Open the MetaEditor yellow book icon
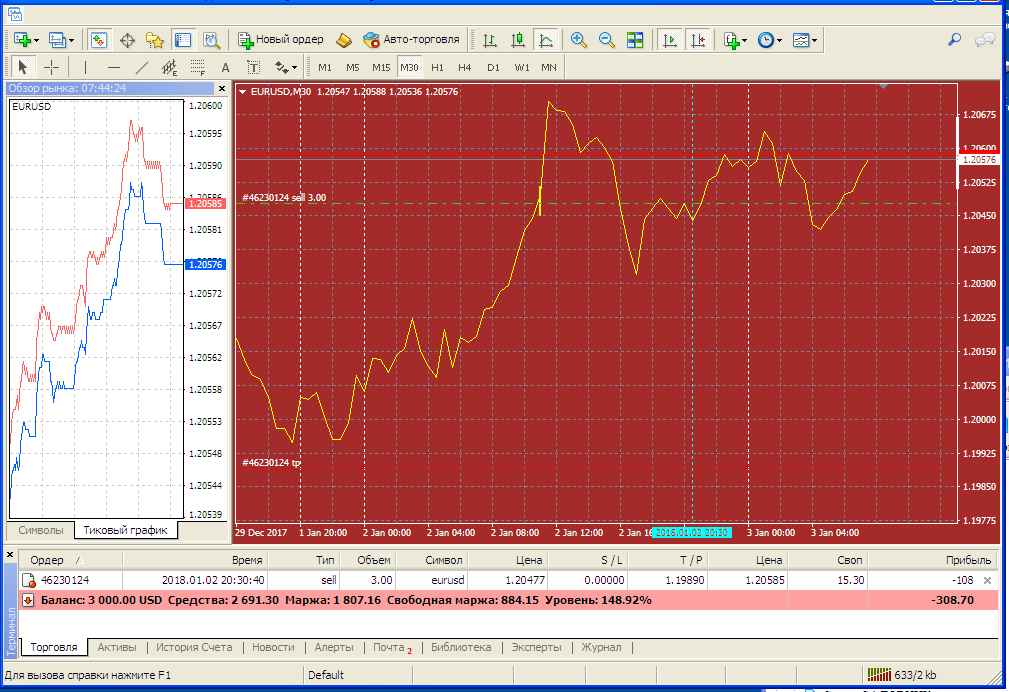Viewport: 1009px width, 692px height. 344,40
